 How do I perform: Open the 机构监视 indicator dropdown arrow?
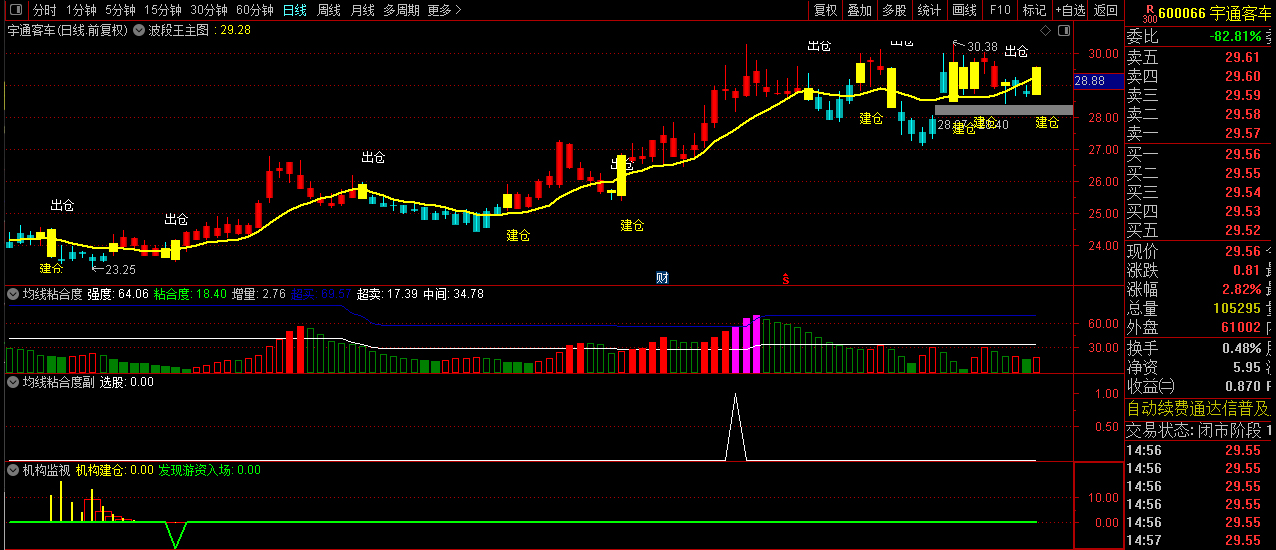coord(13,469)
